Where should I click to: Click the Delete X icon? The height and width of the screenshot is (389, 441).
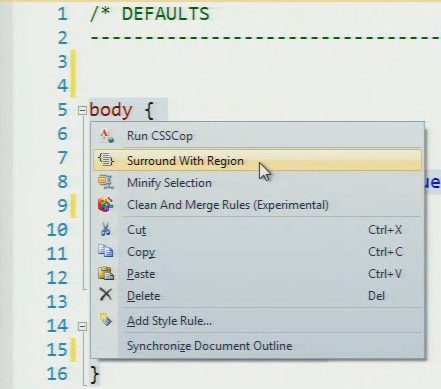pyautogui.click(x=106, y=295)
